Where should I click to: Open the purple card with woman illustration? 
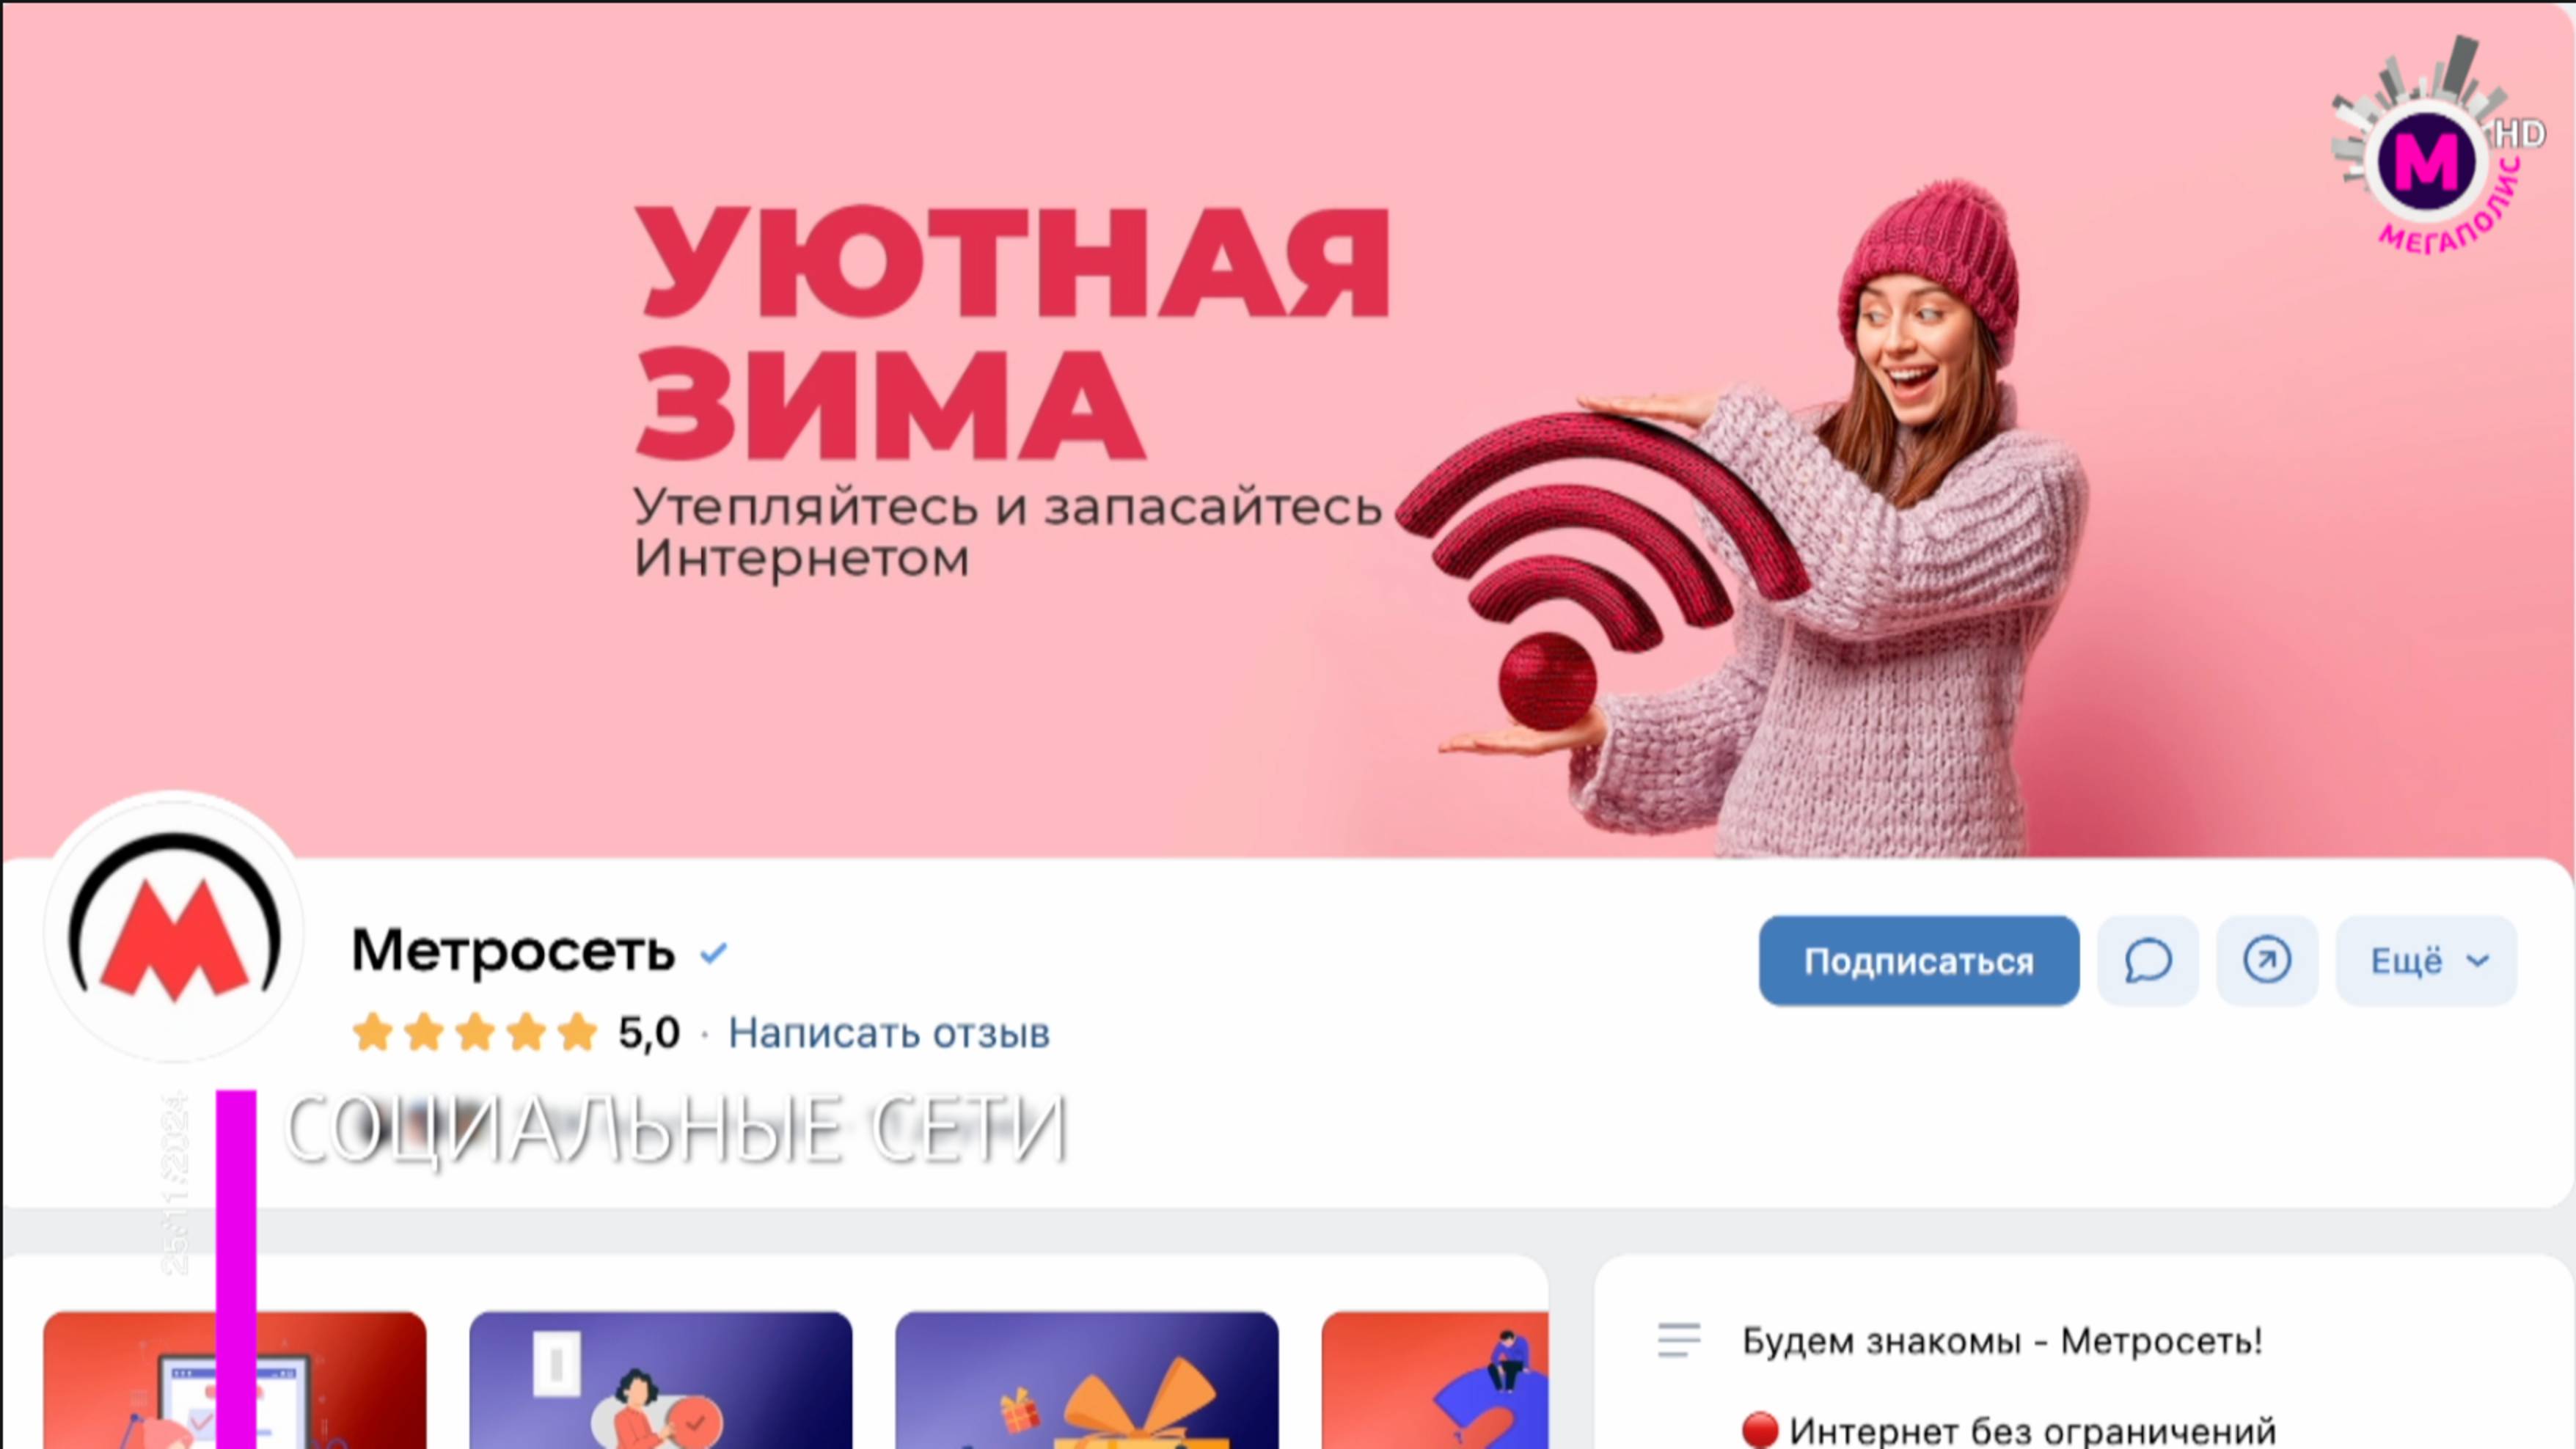pyautogui.click(x=661, y=1380)
